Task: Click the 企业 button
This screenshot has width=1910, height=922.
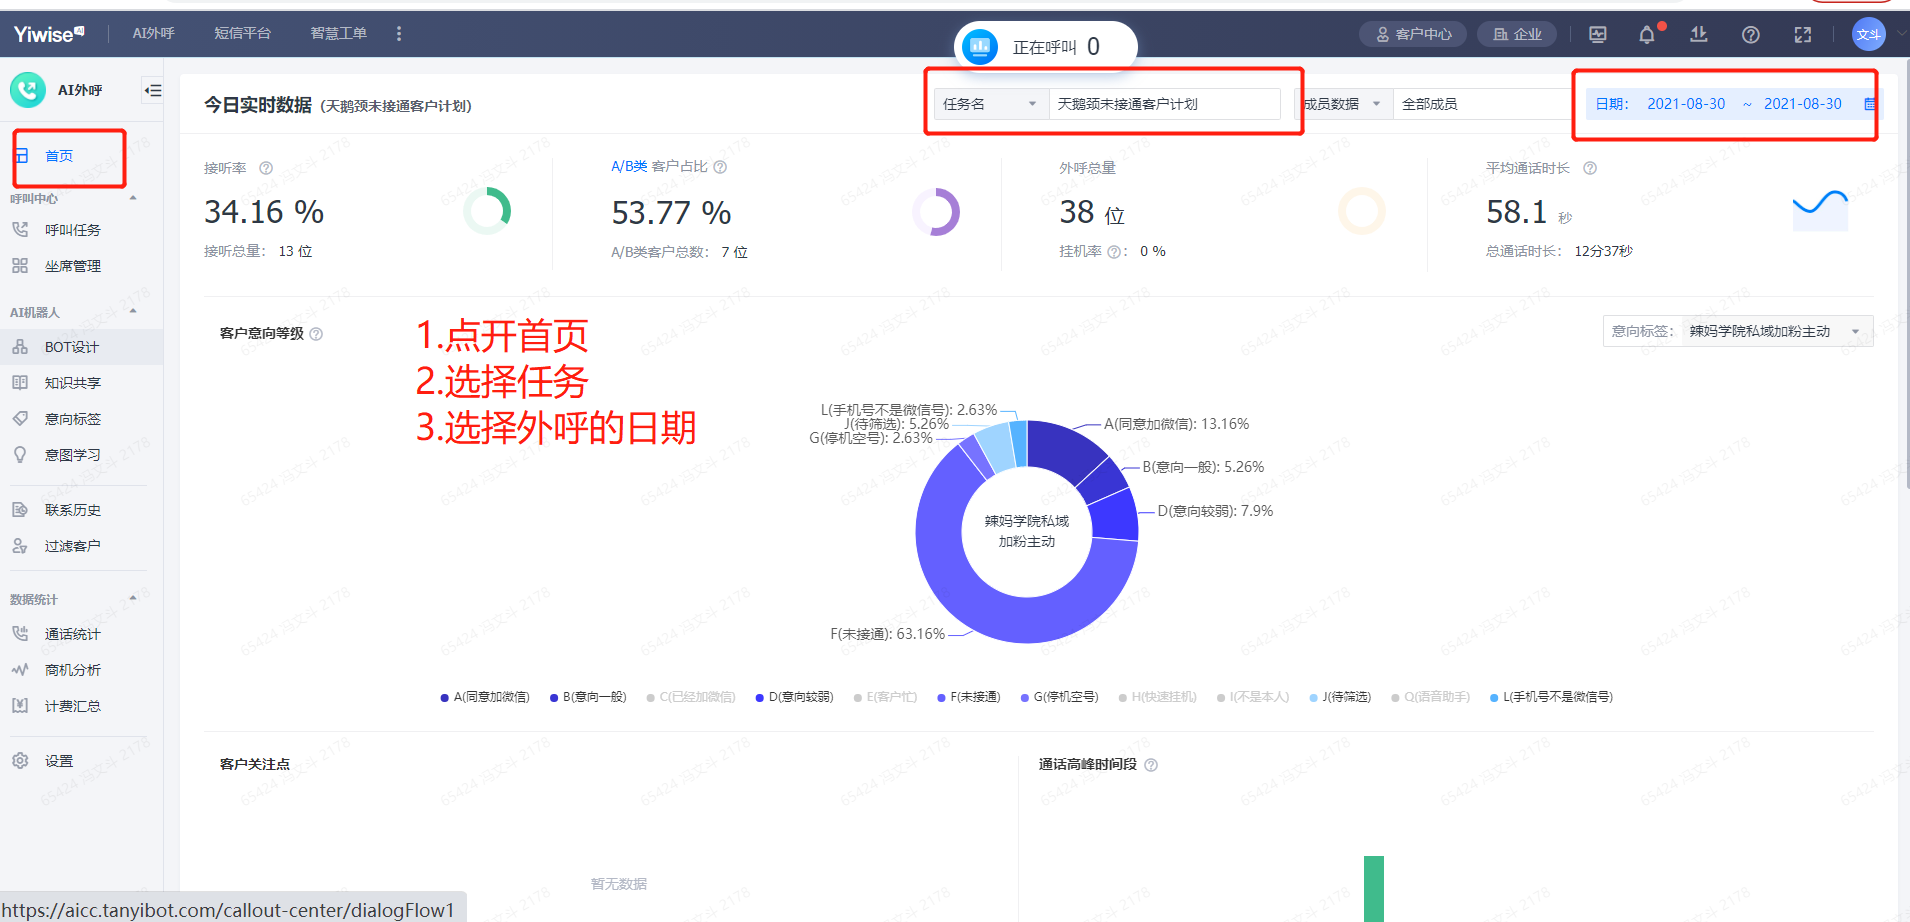Action: 1517,35
